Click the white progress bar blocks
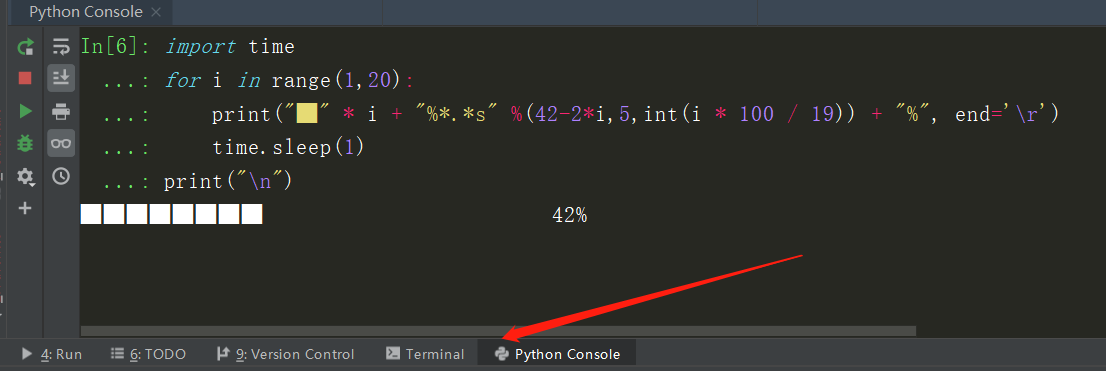 171,214
